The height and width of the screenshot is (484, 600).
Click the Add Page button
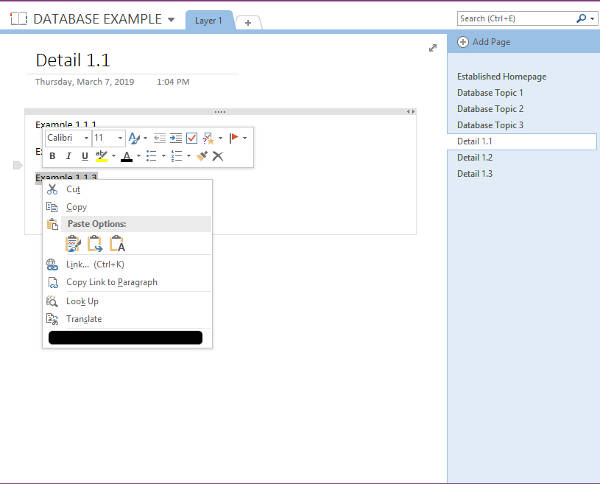click(x=485, y=42)
